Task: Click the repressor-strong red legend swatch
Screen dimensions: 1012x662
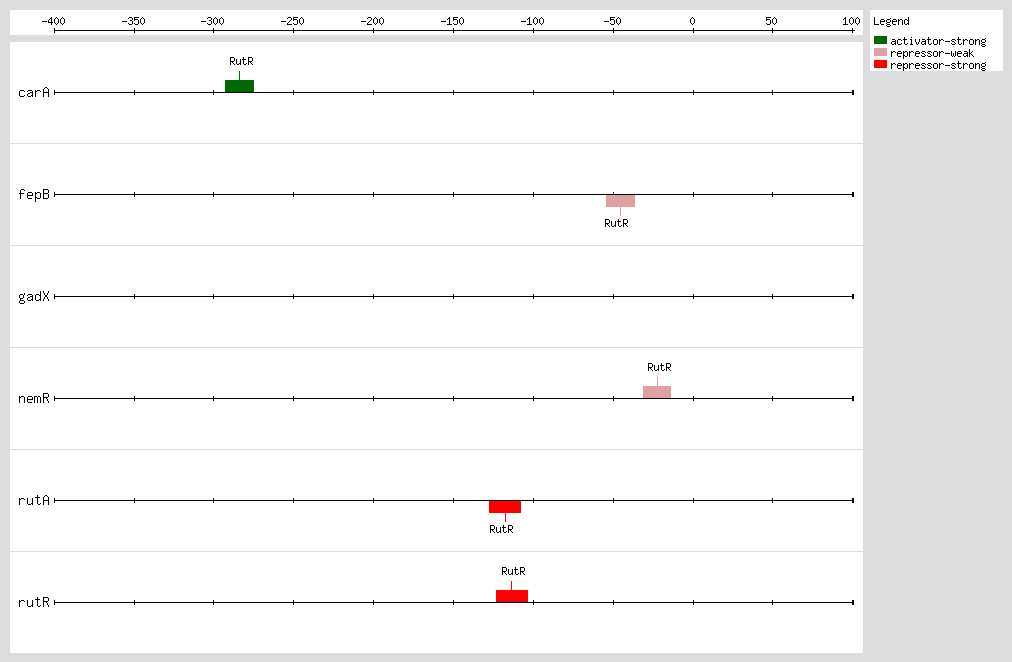Action: pyautogui.click(x=880, y=64)
